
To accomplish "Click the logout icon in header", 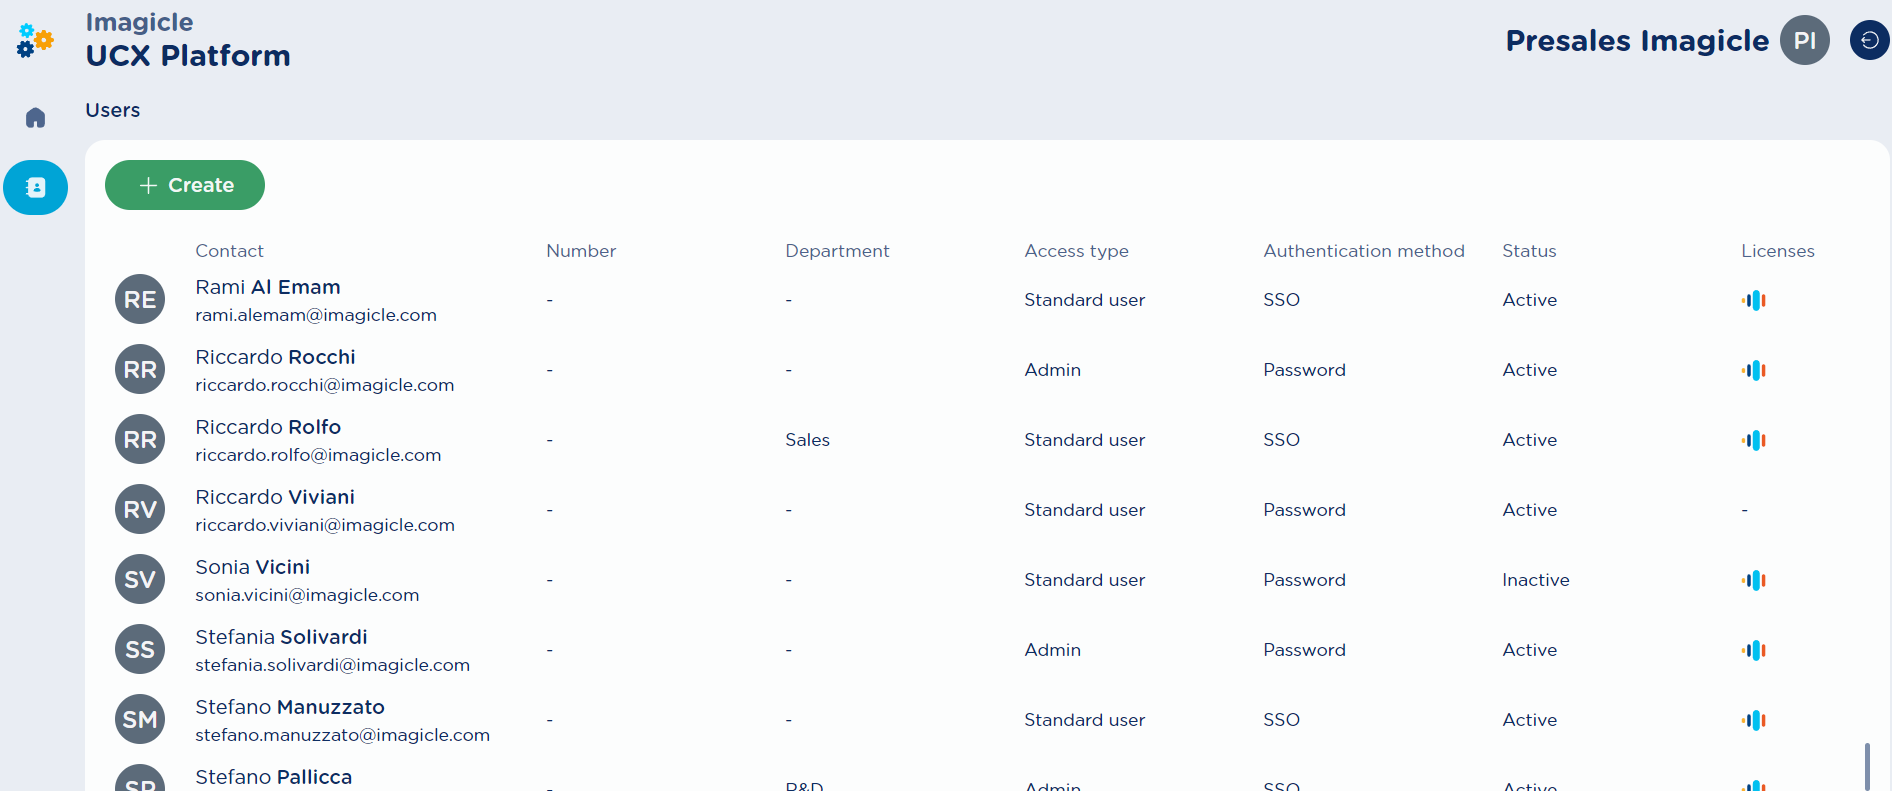I will [x=1869, y=40].
